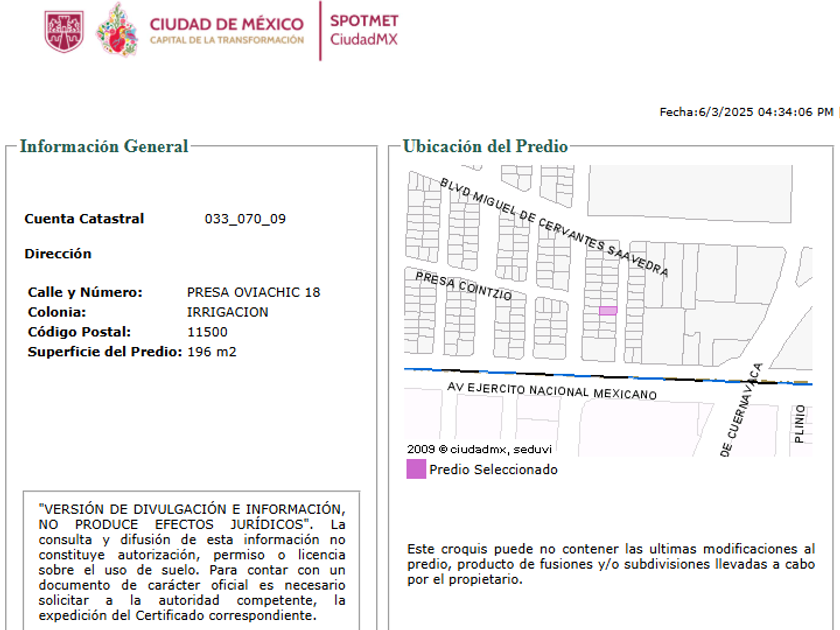Click the Calle y Número label

pos(85,292)
